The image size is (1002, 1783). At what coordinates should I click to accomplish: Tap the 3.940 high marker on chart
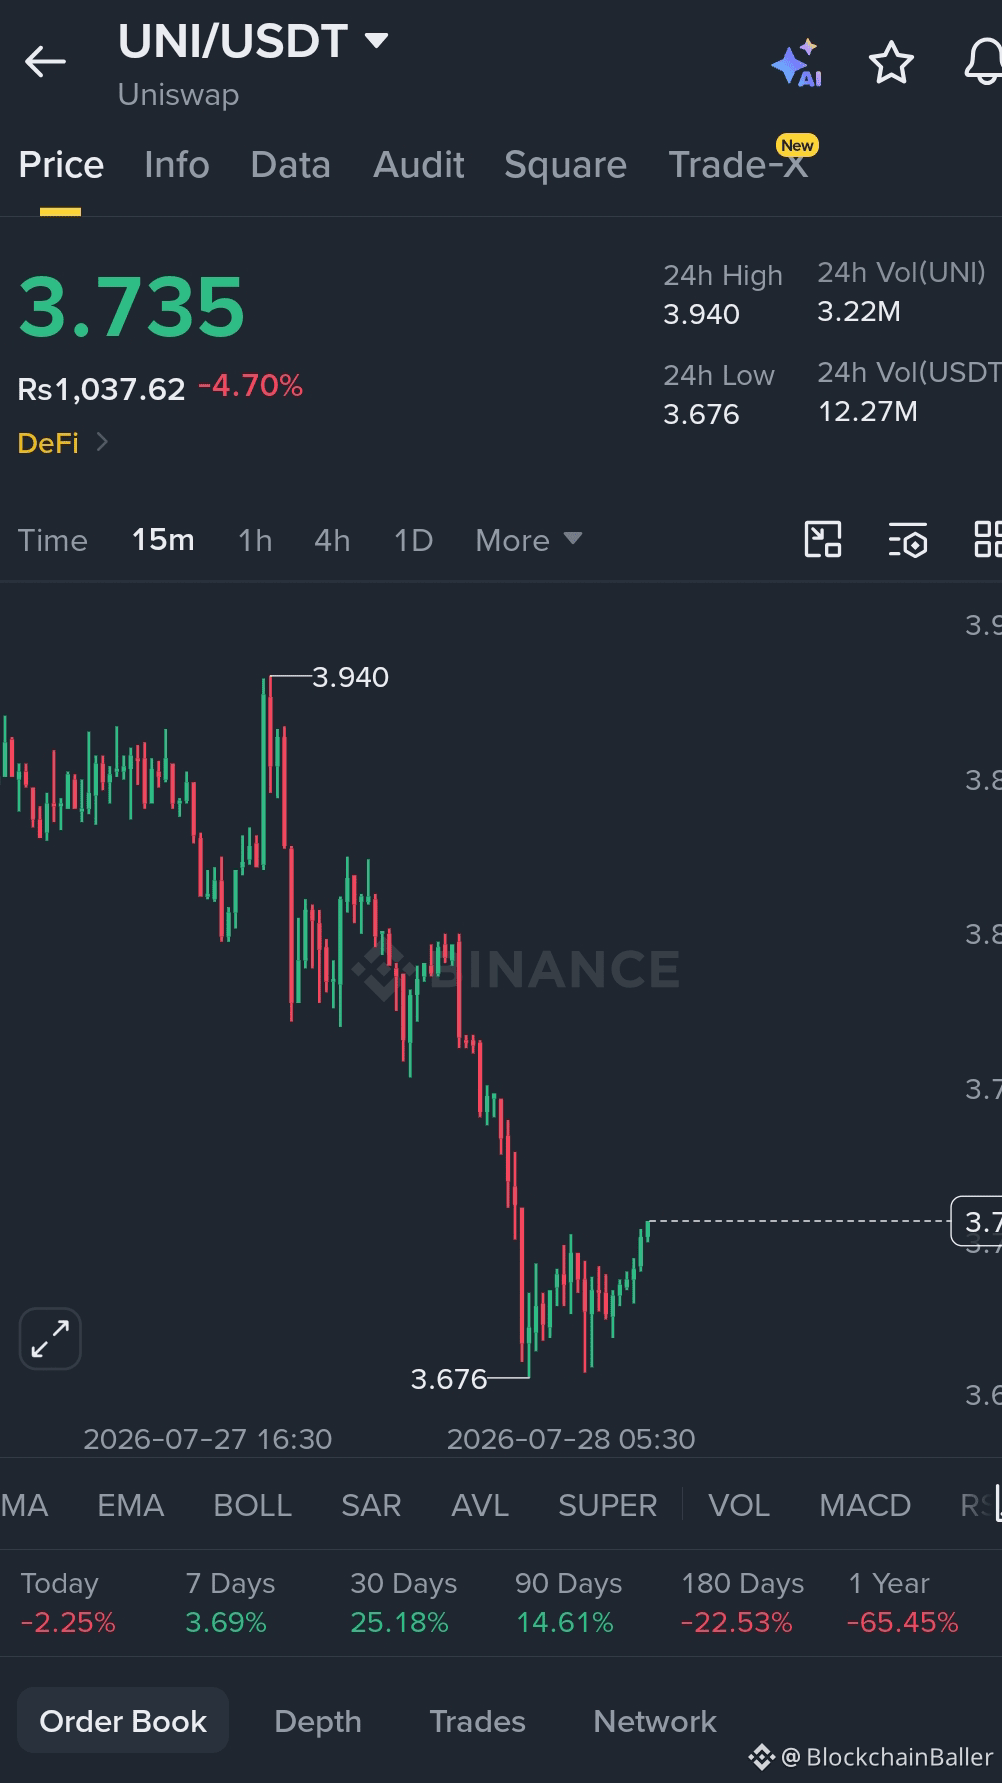[350, 677]
